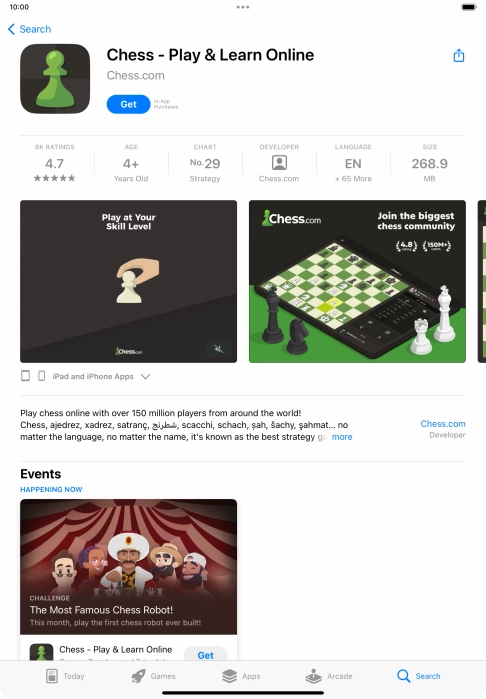Image resolution: width=486 pixels, height=699 pixels.
Task: View the EN language info with 65 more
Action: click(x=353, y=163)
